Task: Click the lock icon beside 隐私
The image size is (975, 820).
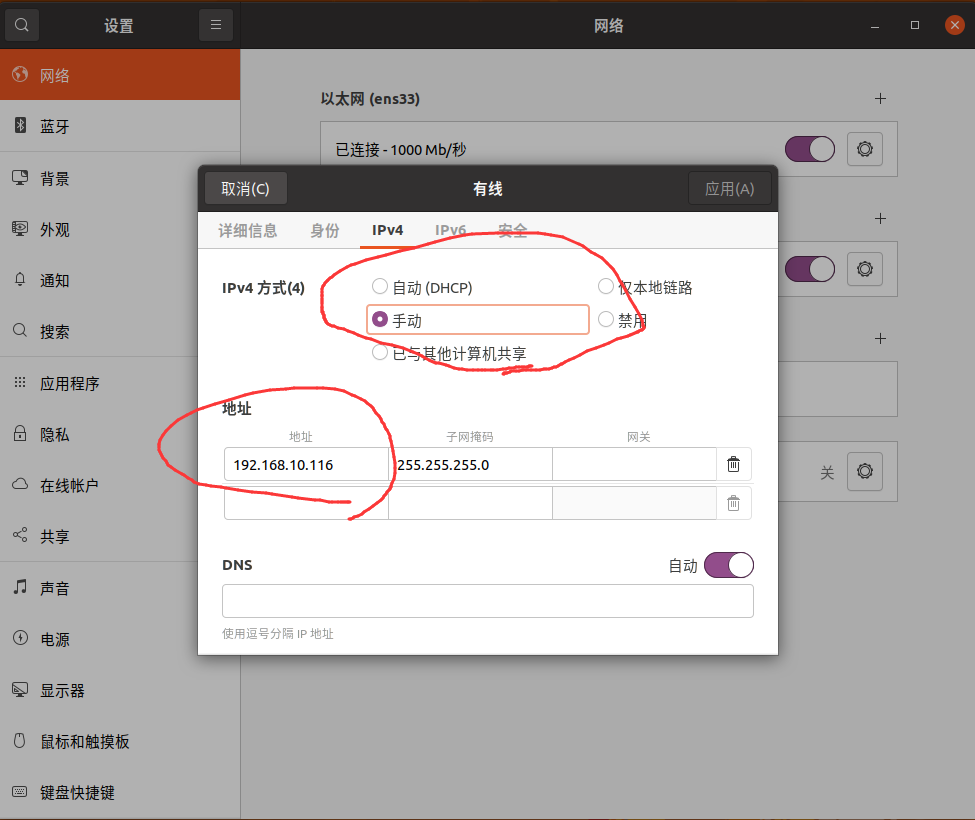Action: (x=20, y=433)
